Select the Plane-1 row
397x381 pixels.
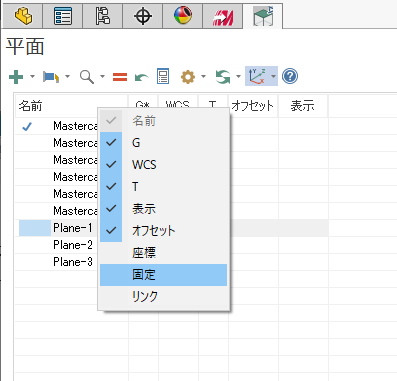click(173, 228)
